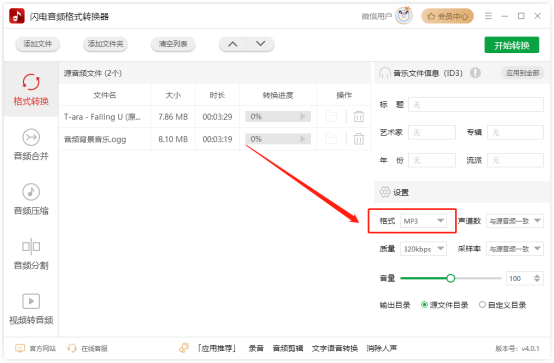This screenshot has width=554, height=363.
Task: Switch to 格式转换 sidebar tab
Action: [31, 89]
